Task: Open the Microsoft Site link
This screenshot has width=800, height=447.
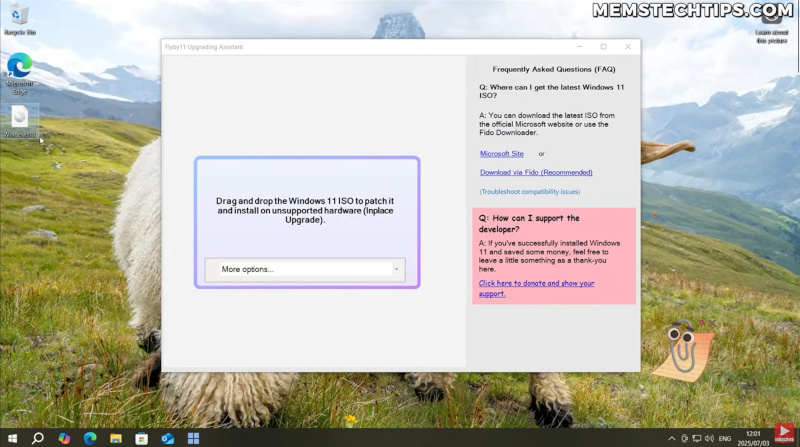Action: [502, 154]
